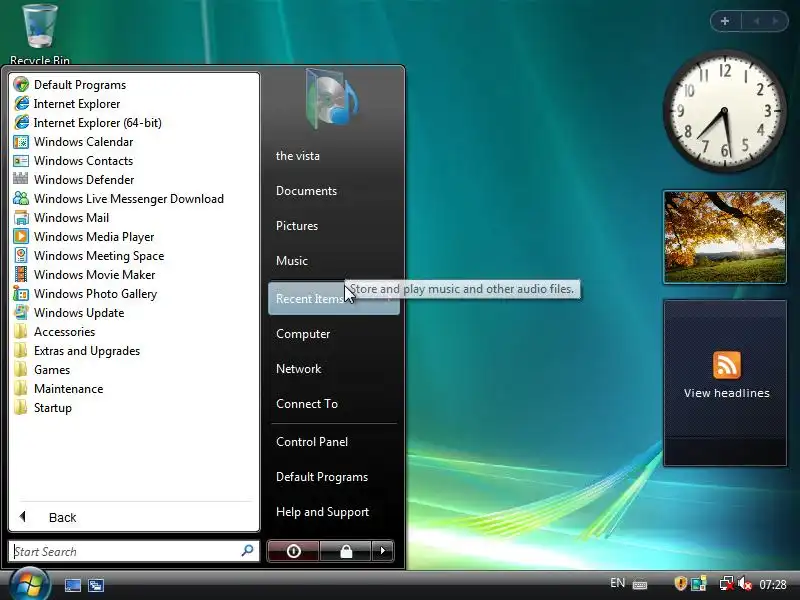Image resolution: width=800 pixels, height=600 pixels.
Task: Open Windows Mail icon
Action: (x=21, y=218)
